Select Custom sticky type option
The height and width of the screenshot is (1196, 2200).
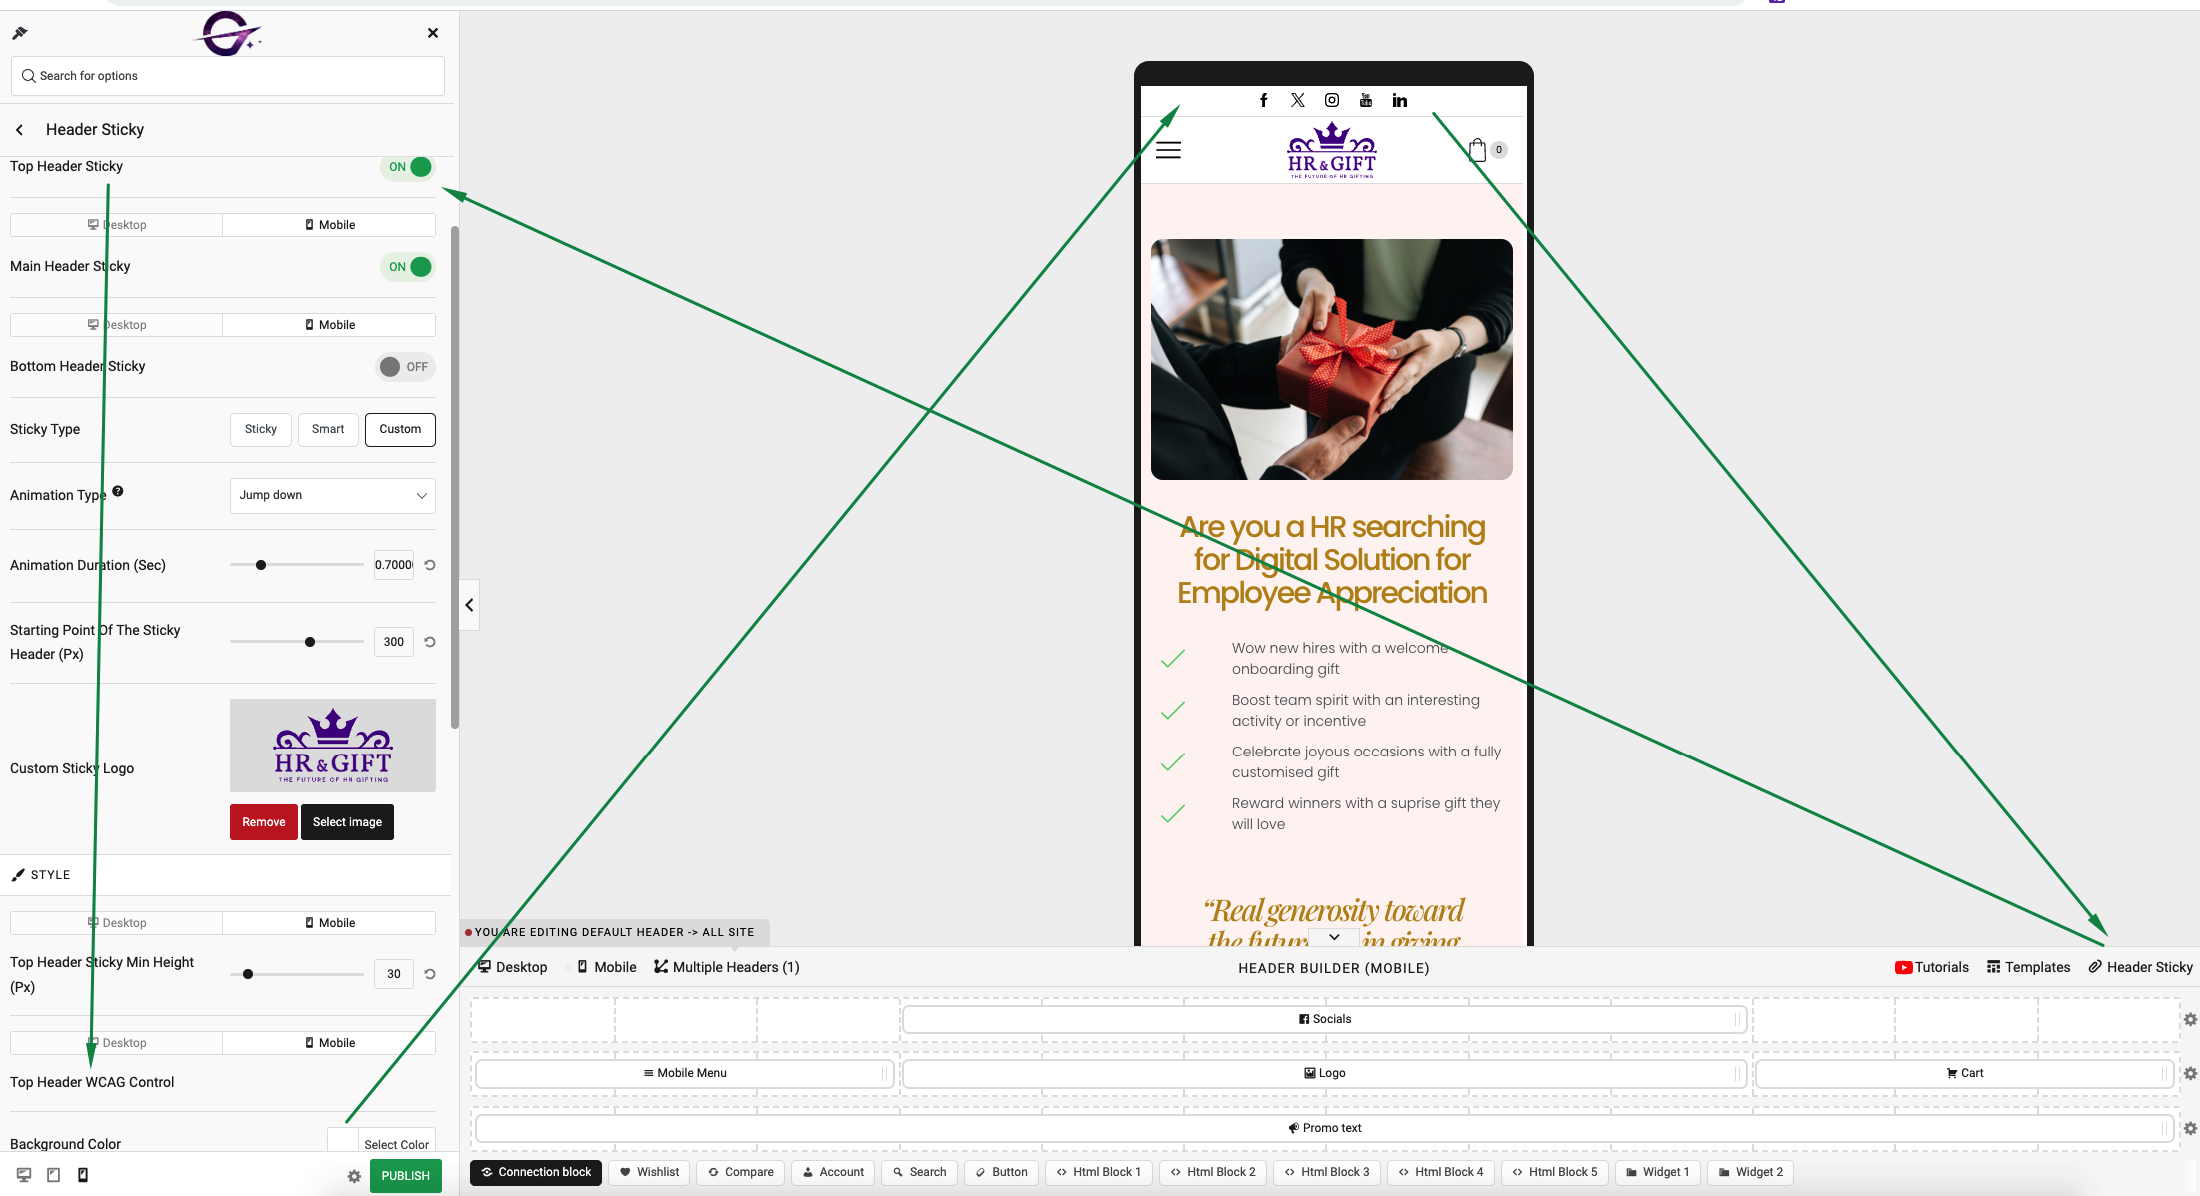click(x=401, y=429)
